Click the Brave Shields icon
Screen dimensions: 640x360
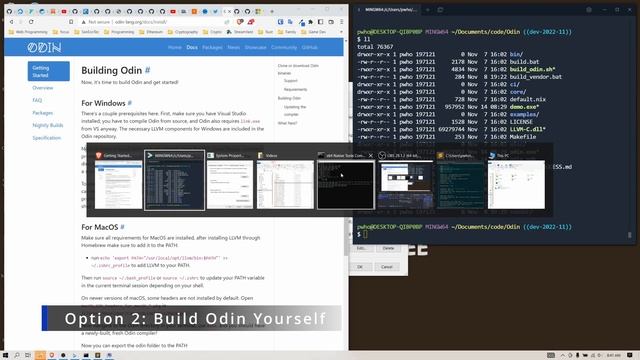tap(240, 22)
